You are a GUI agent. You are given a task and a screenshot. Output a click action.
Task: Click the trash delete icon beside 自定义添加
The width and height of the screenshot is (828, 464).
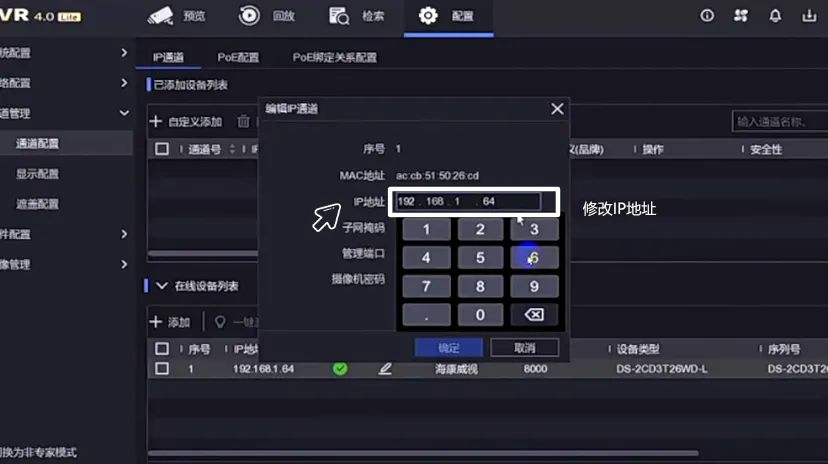coord(243,121)
